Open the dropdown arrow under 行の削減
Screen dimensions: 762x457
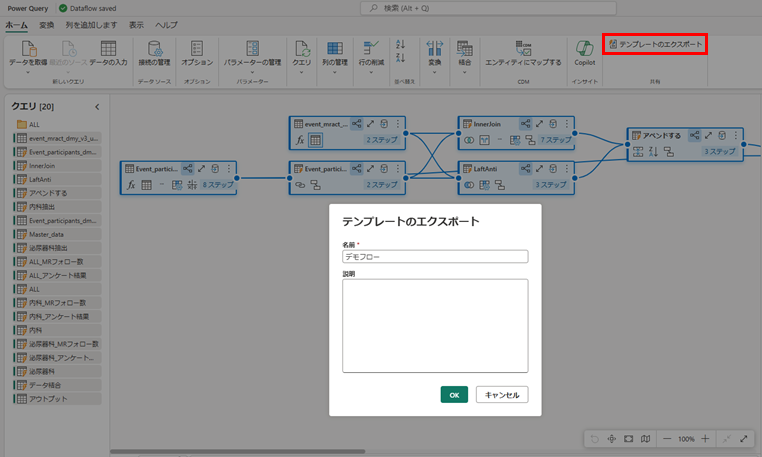point(371,72)
